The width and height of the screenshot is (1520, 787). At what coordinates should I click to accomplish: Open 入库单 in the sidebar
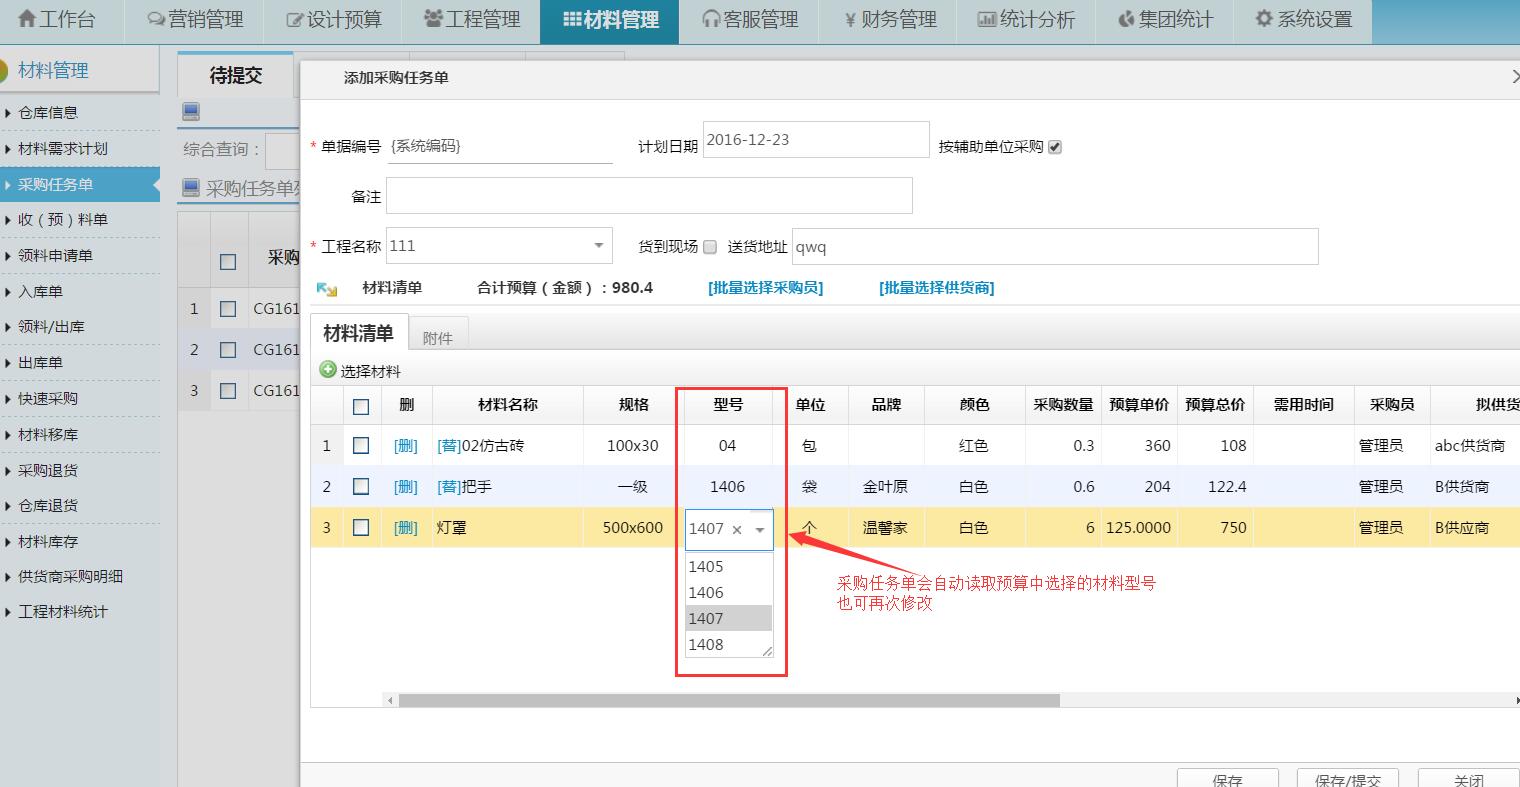(41, 292)
